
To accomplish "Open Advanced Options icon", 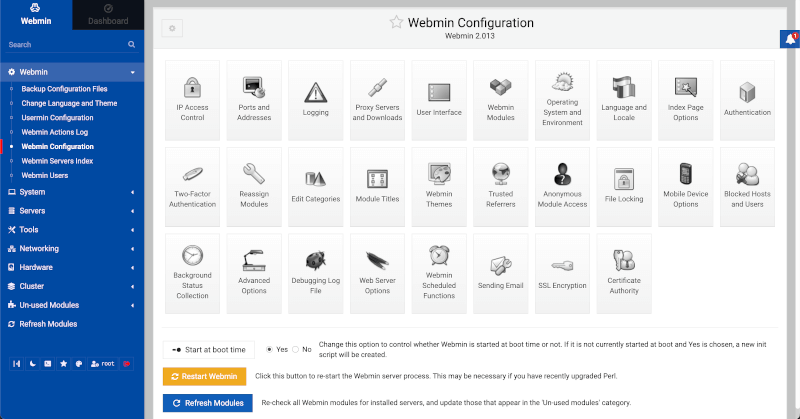I will (x=254, y=274).
